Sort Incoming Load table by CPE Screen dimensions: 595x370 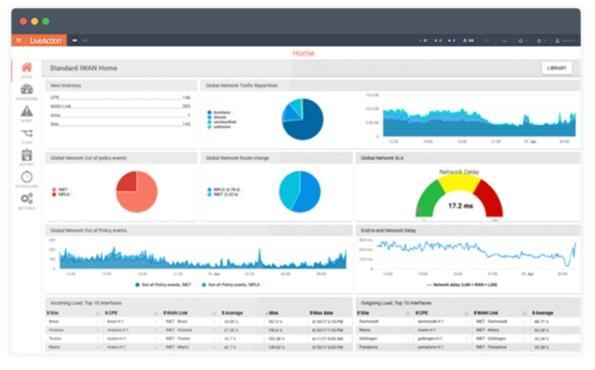tap(111, 313)
